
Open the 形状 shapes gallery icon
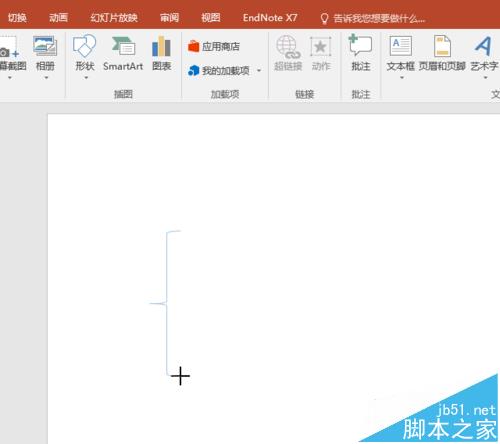pyautogui.click(x=85, y=46)
